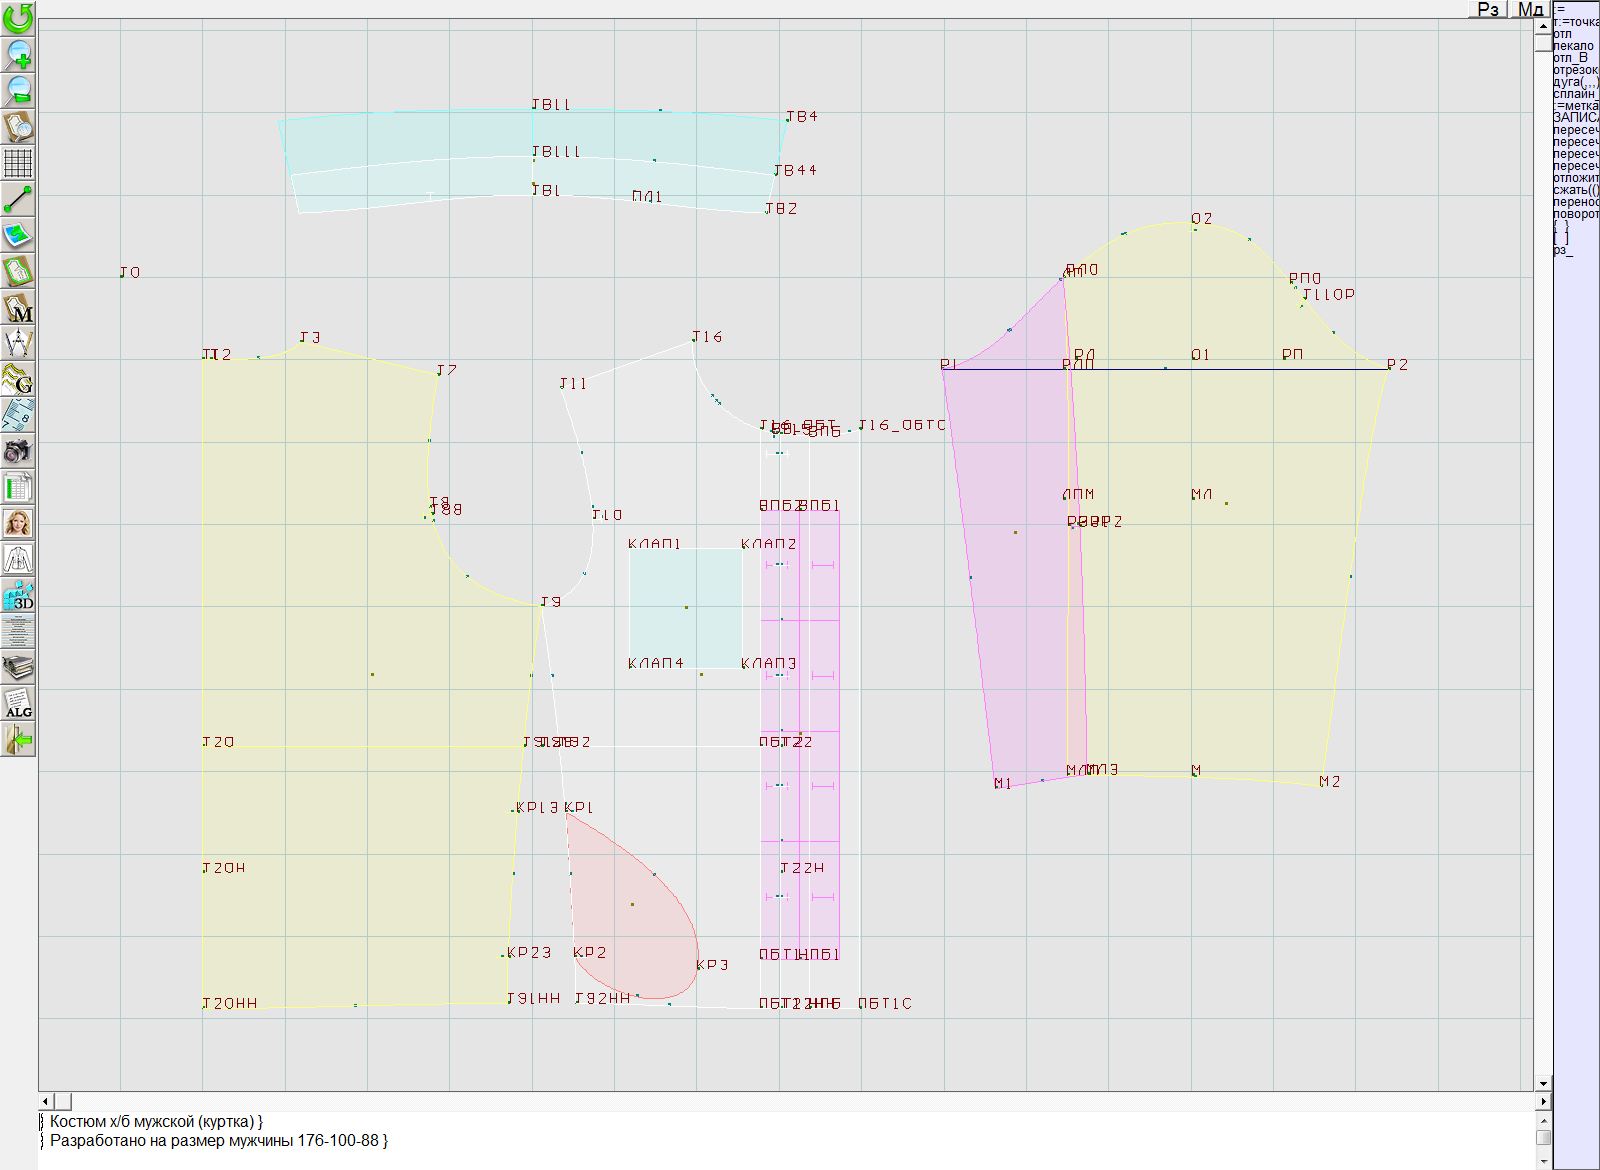The height and width of the screenshot is (1170, 1600).
Task: Zoom out with the minus magnifier
Action: [x=18, y=90]
